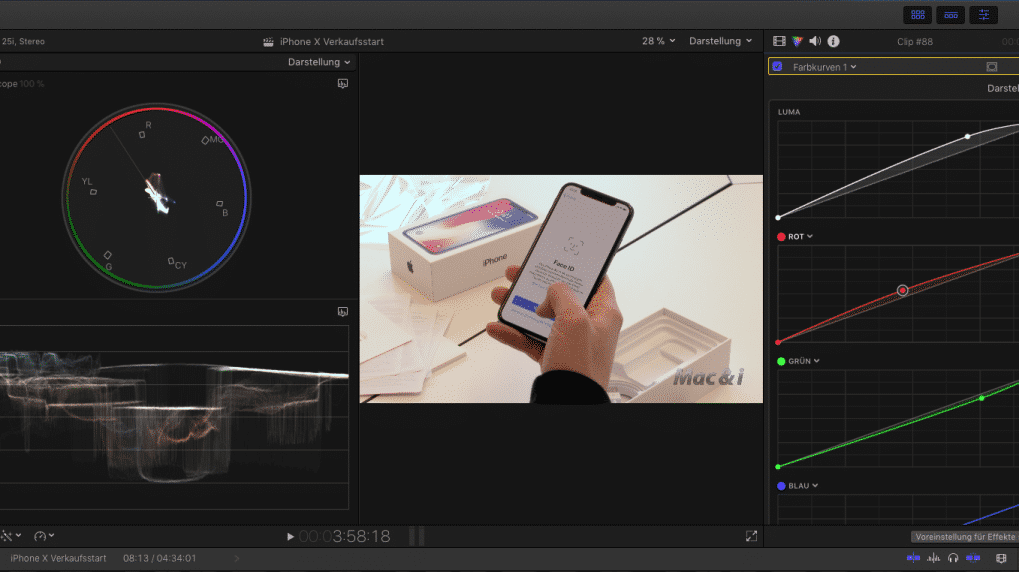Select the red curve bottom-left point
1019x572 pixels.
tap(778, 343)
